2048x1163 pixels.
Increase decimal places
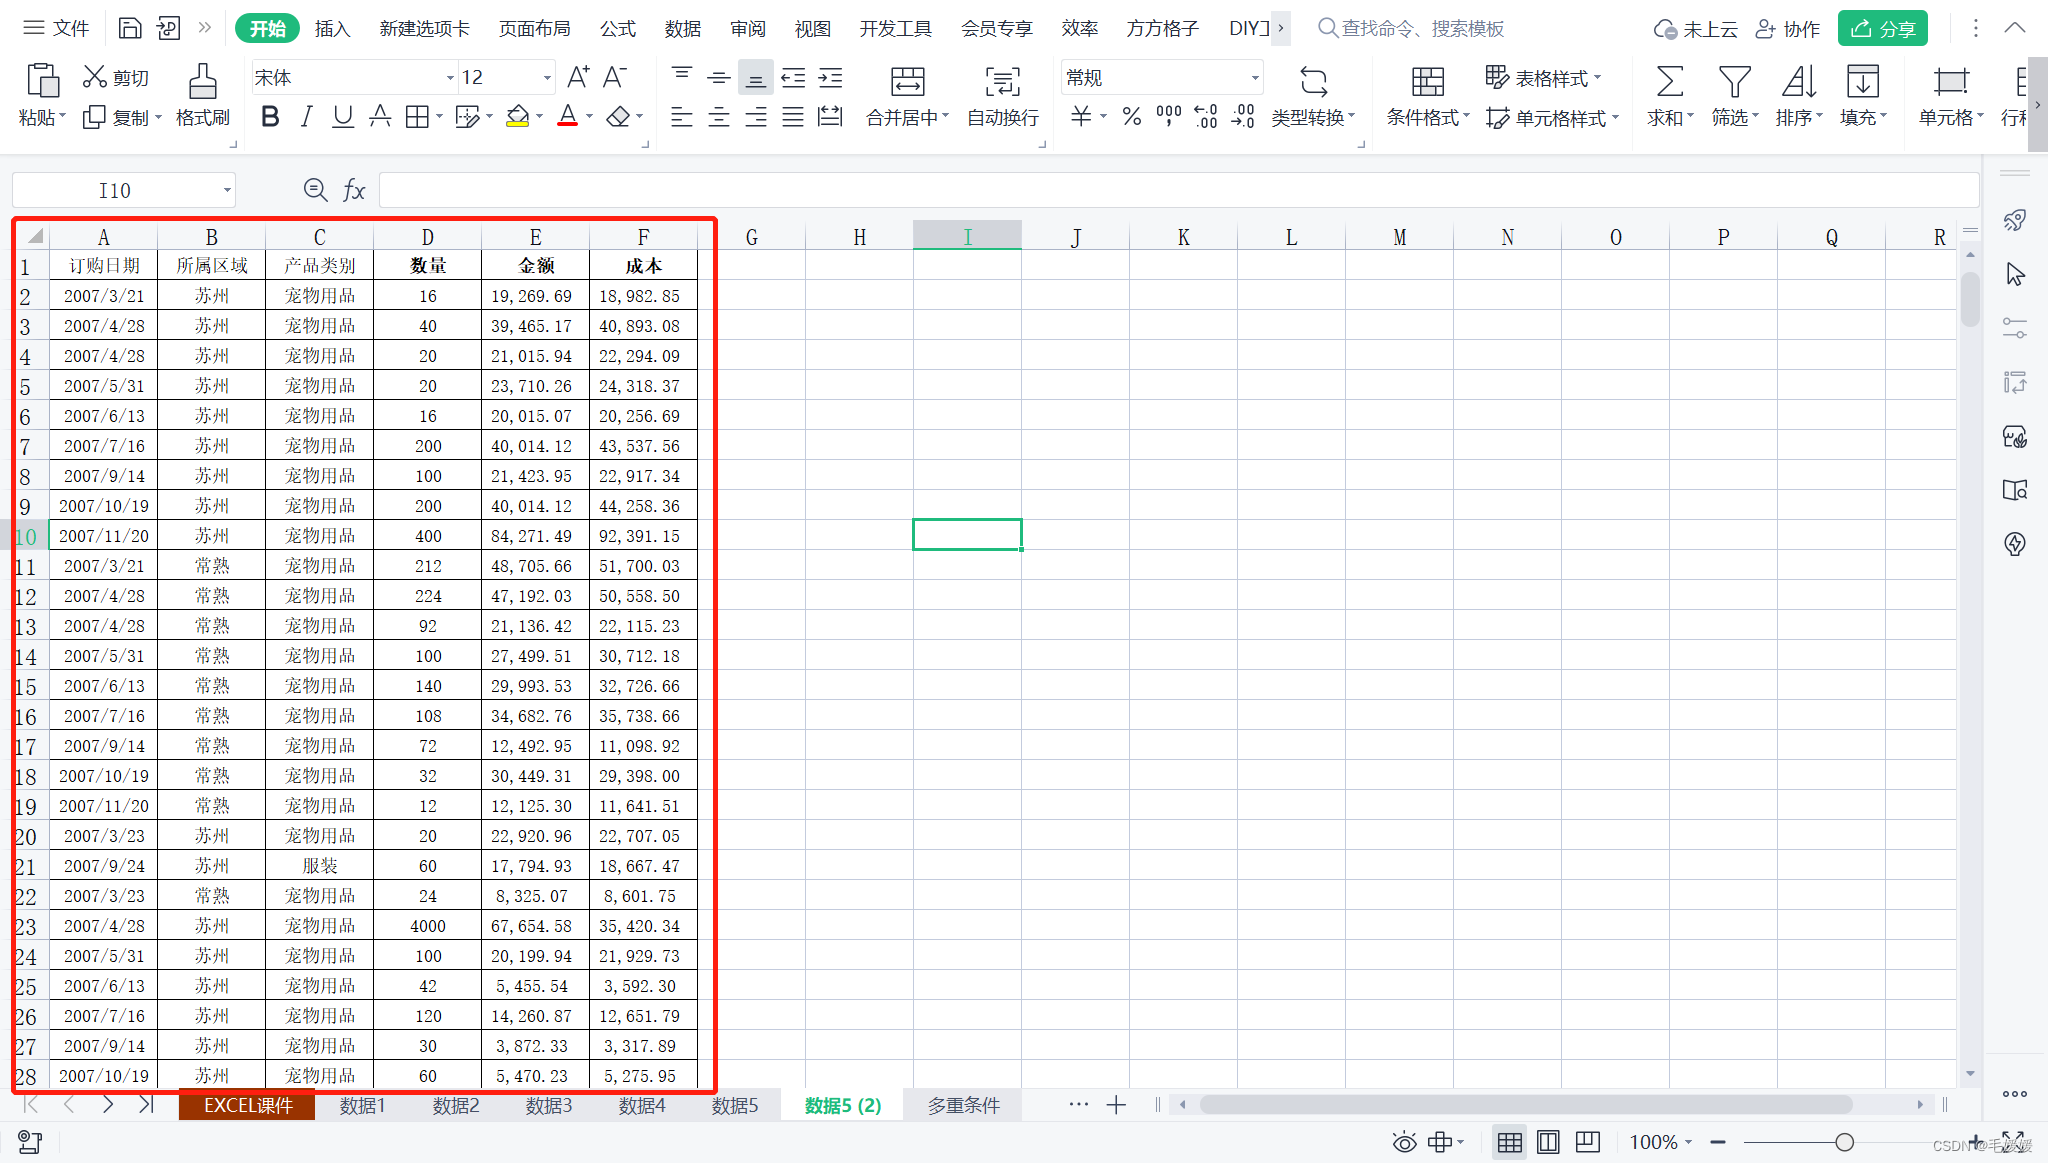tap(1206, 117)
